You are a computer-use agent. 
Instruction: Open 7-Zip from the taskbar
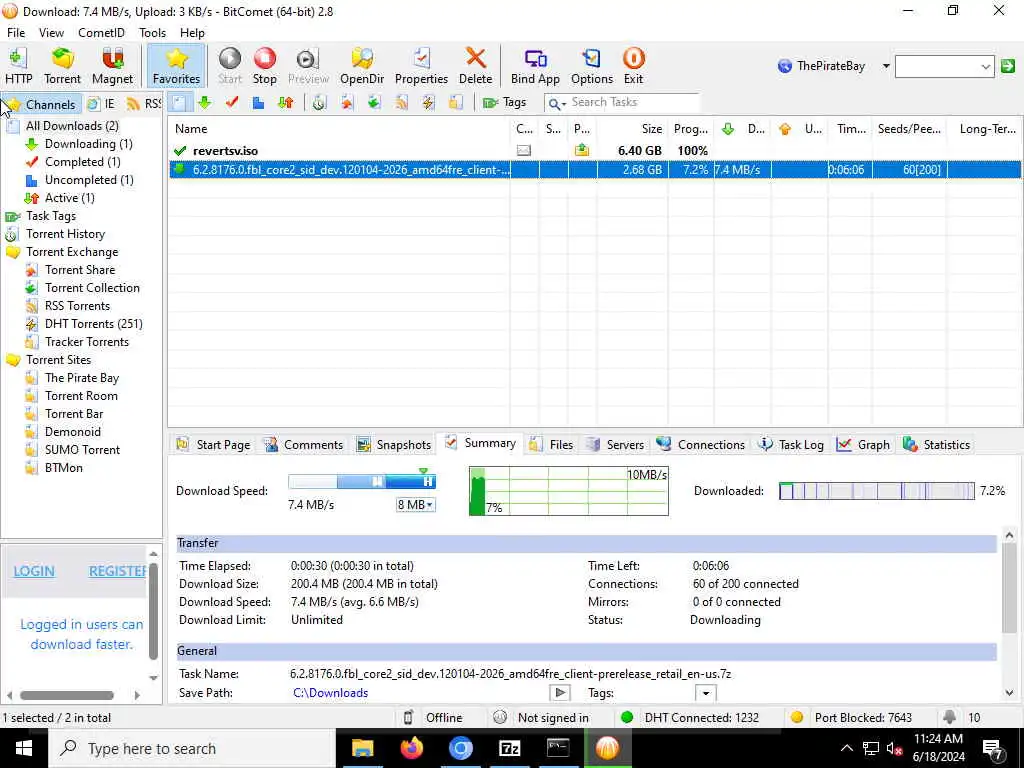(x=509, y=748)
